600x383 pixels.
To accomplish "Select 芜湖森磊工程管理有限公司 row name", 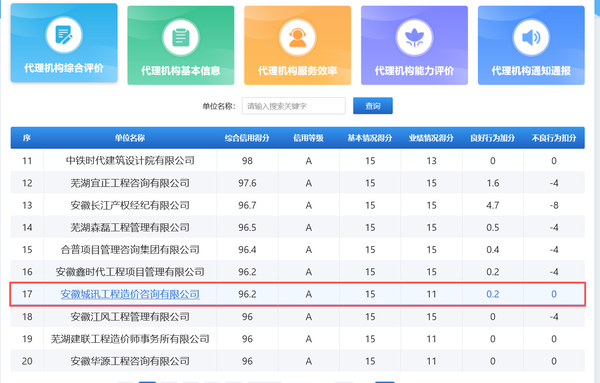I will (130, 228).
